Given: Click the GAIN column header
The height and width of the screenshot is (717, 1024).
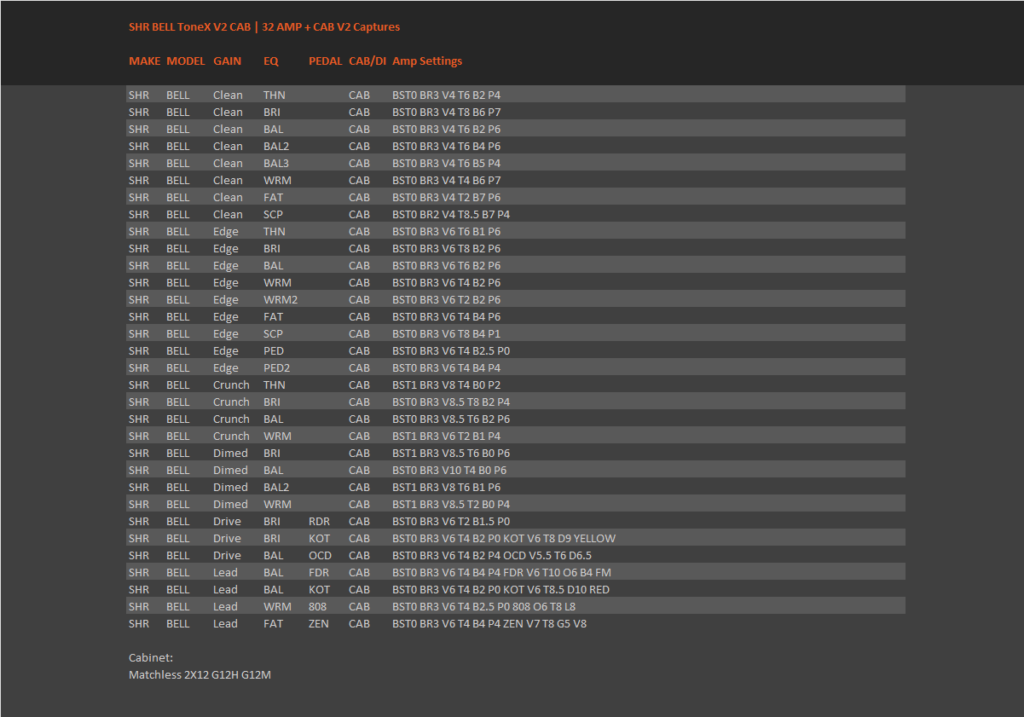Looking at the screenshot, I should tap(227, 61).
